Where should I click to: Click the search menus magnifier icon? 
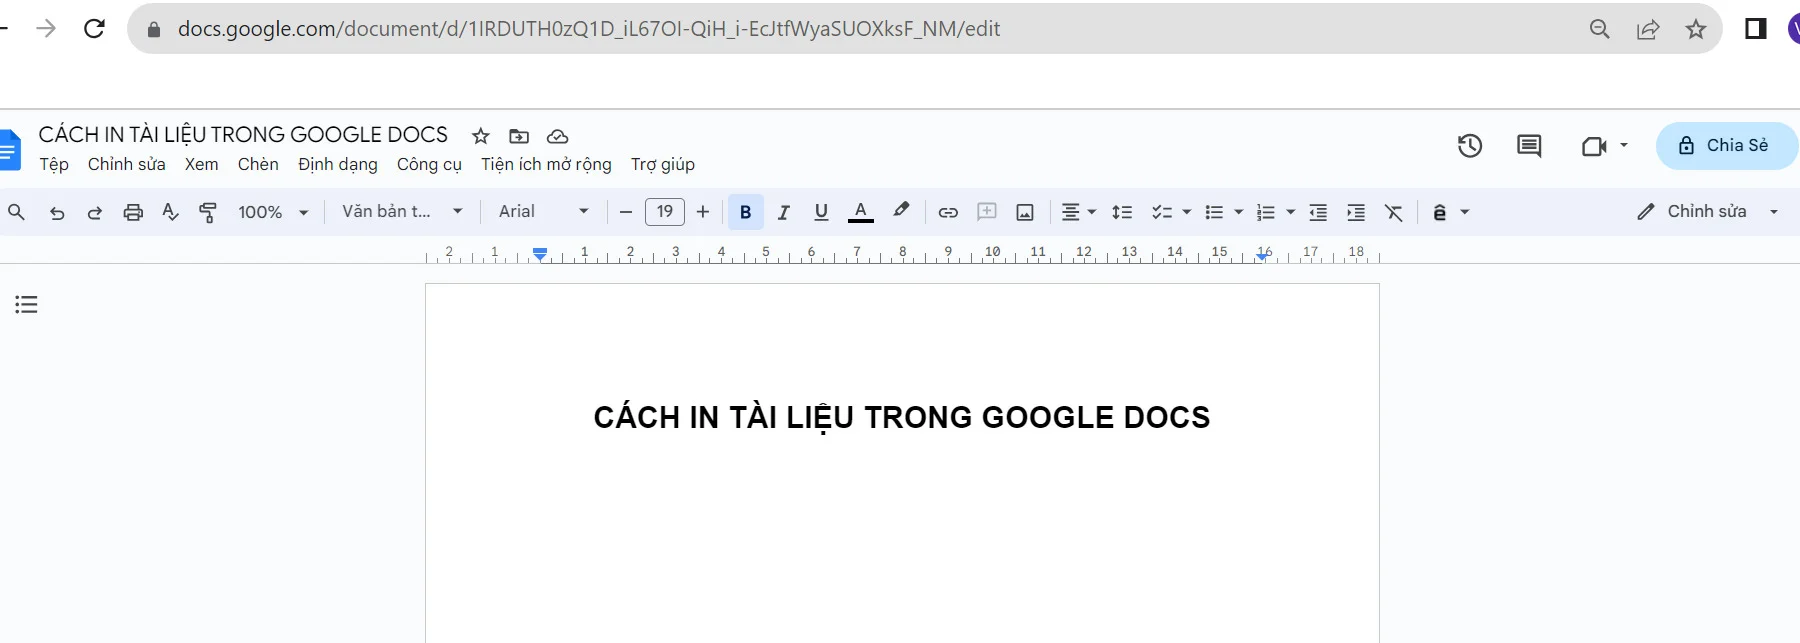click(17, 212)
